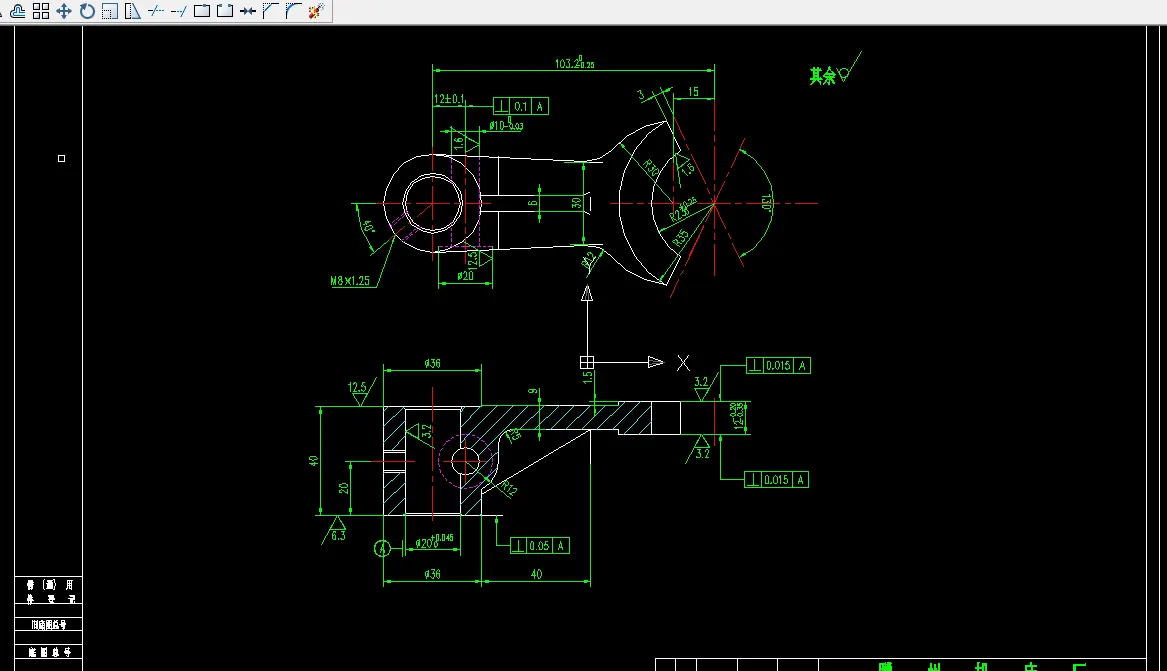Select the M8×1.25 thread callout
The height and width of the screenshot is (671, 1167).
(x=350, y=280)
